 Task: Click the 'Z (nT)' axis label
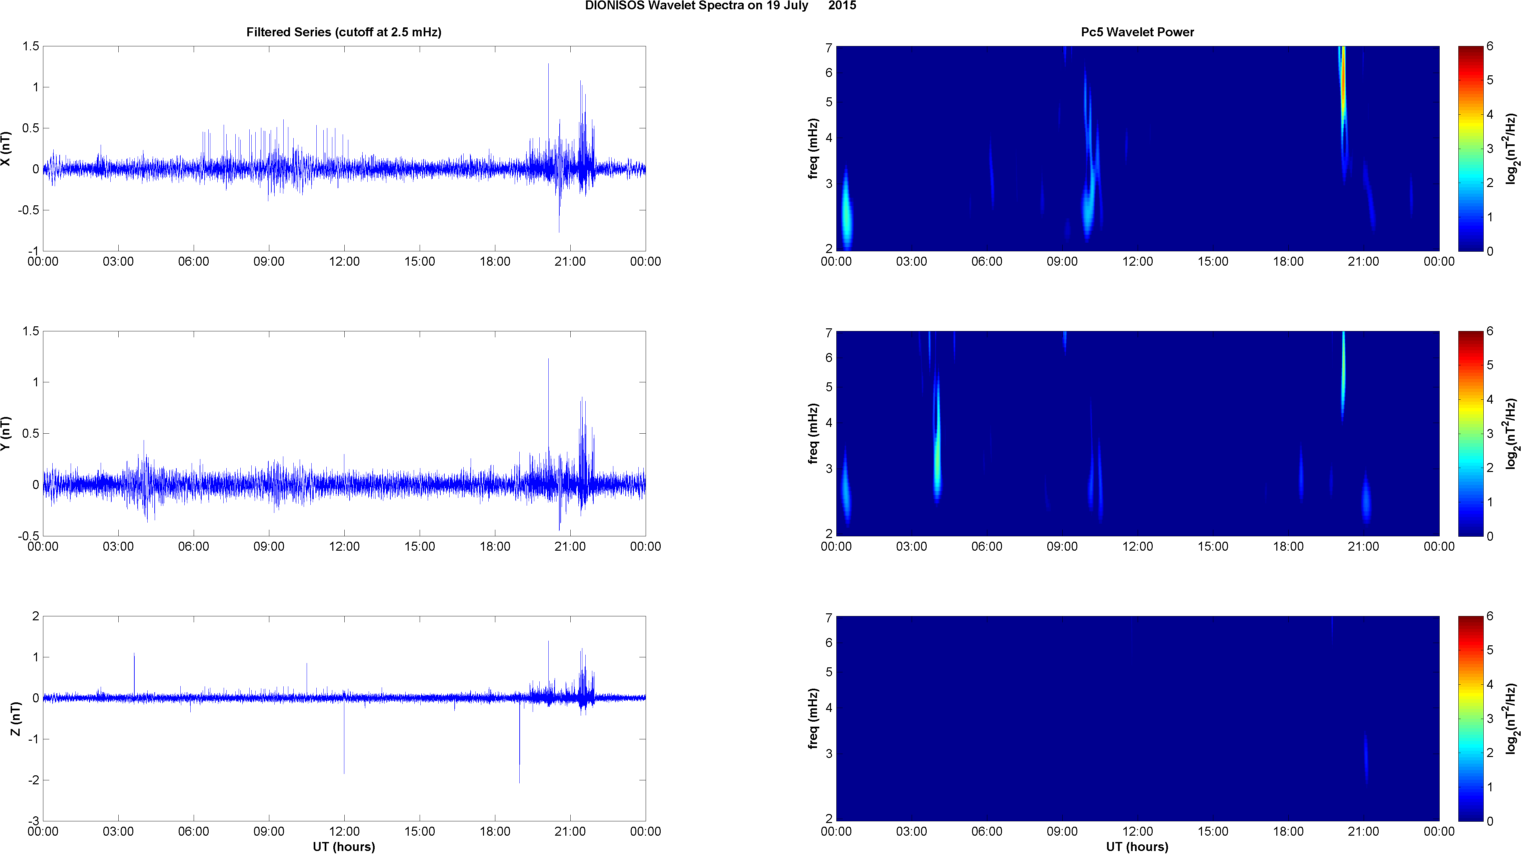pos(15,719)
